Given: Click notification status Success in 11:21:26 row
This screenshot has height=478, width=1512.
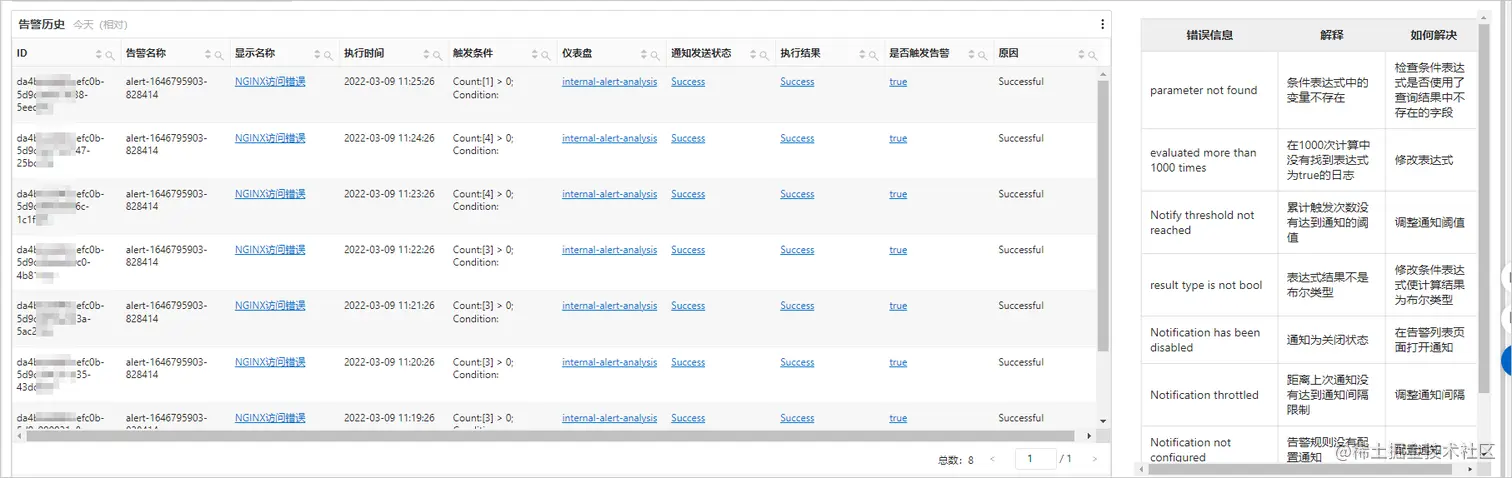Looking at the screenshot, I should pos(688,306).
